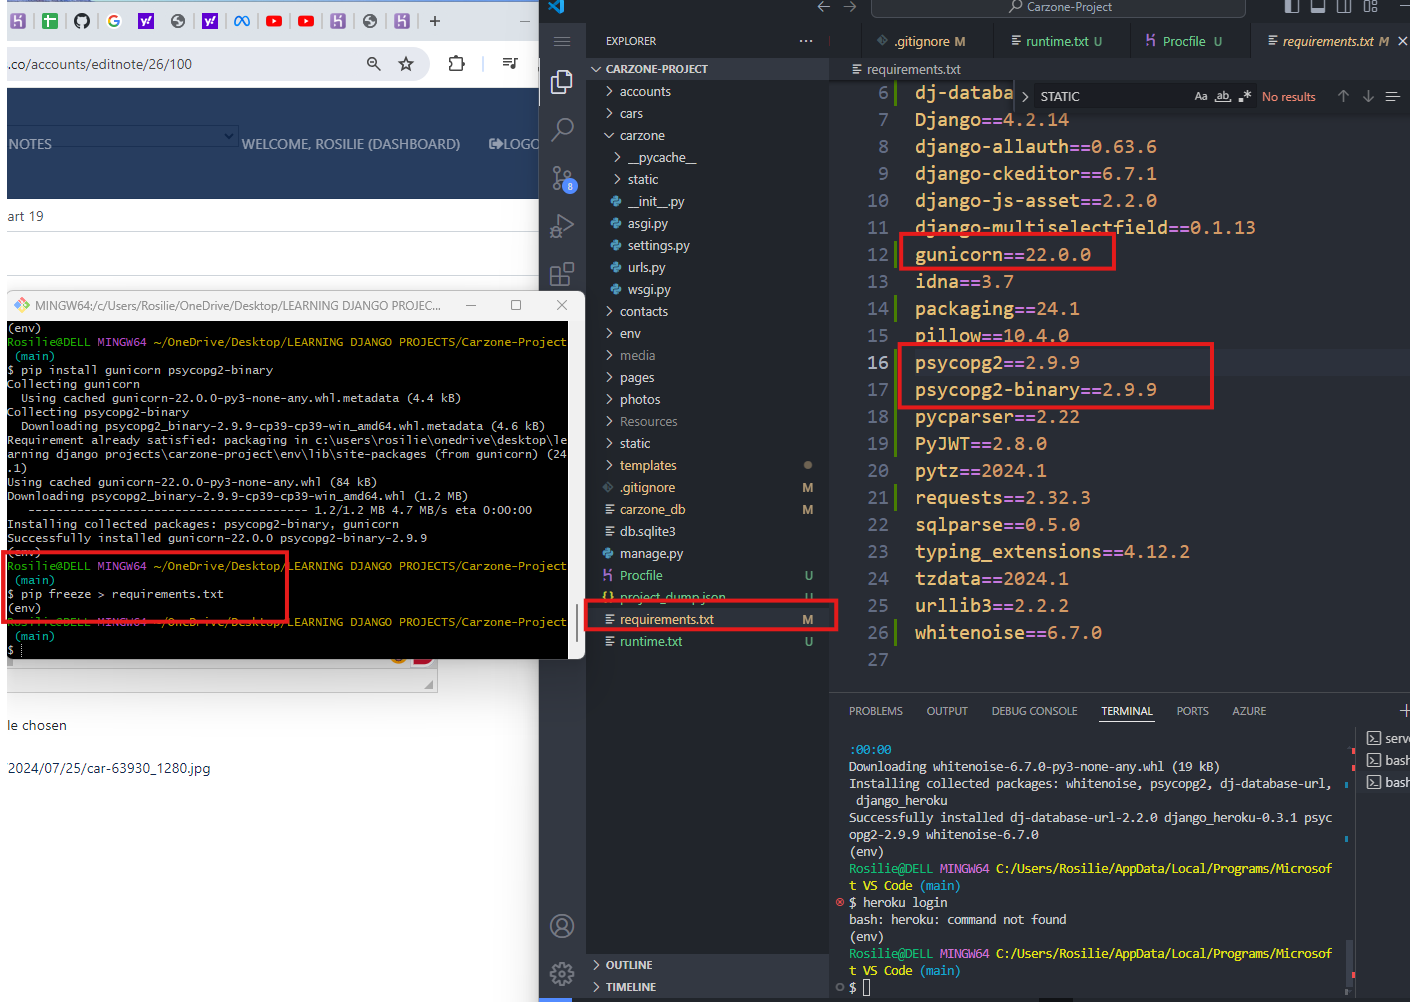
Task: Click WELCOME, ROSILIE (DASHBOARD) link
Action: click(x=351, y=144)
